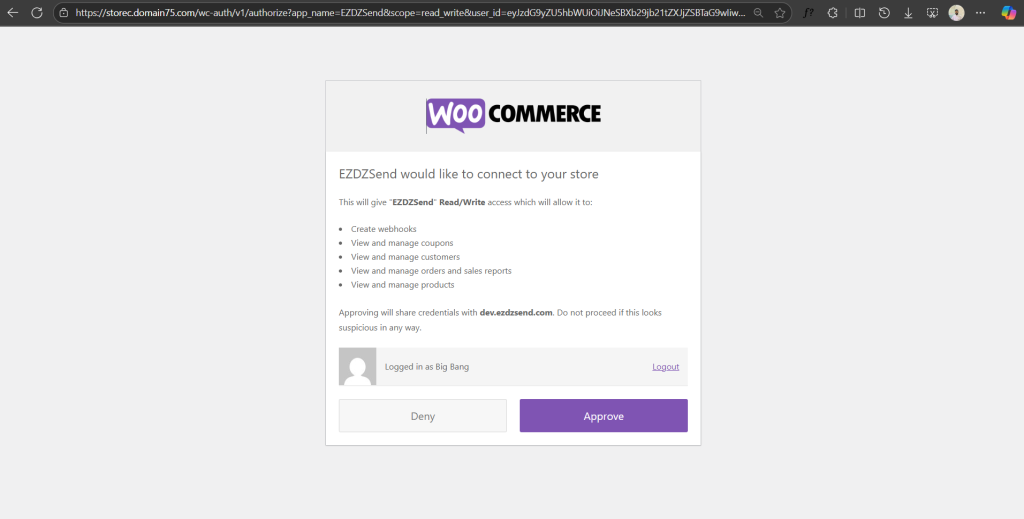Open the browser extensions puzzle icon

pyautogui.click(x=833, y=13)
